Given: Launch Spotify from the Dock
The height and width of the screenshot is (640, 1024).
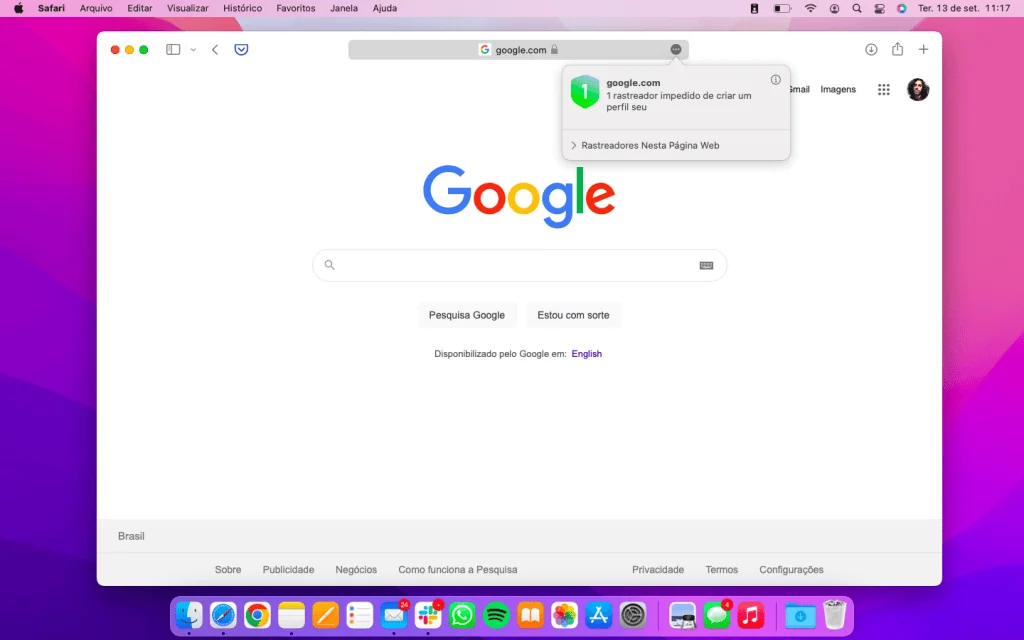Looking at the screenshot, I should pos(495,615).
